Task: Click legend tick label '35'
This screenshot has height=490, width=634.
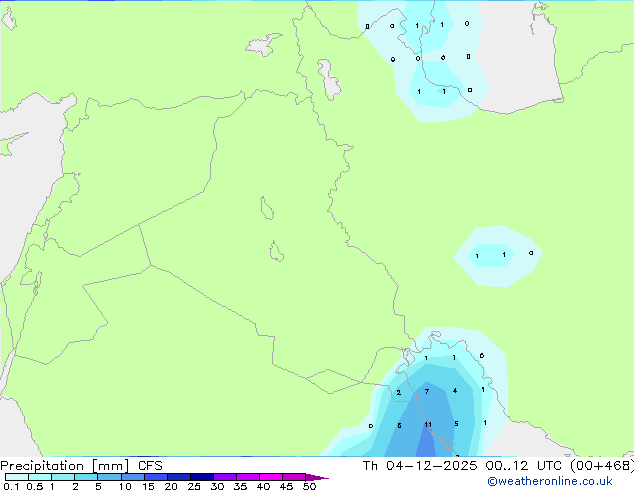Action: click(x=240, y=486)
